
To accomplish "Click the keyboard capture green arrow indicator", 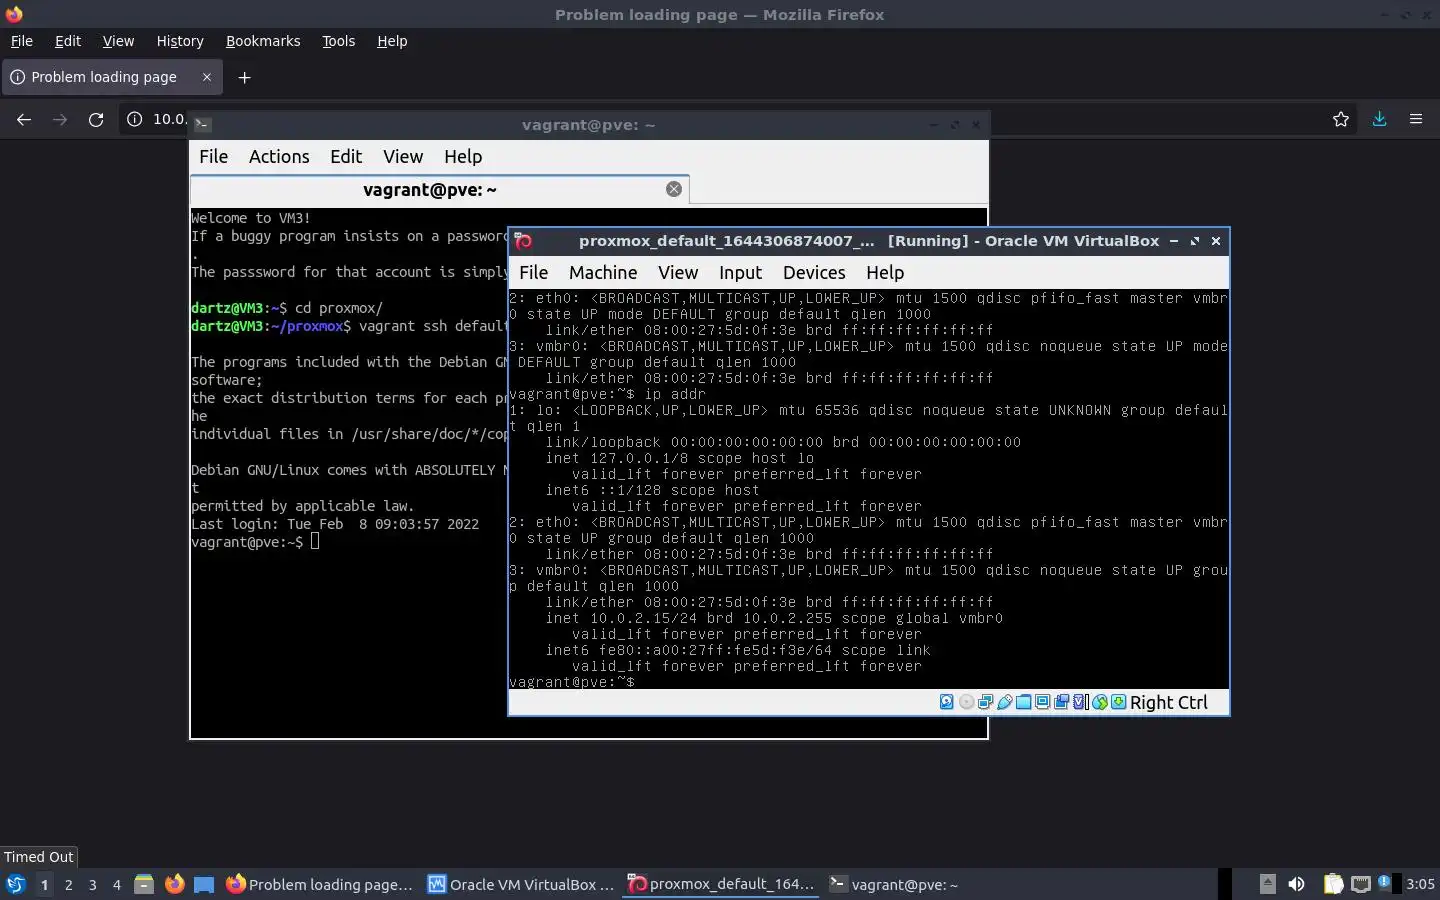I will [x=1118, y=702].
